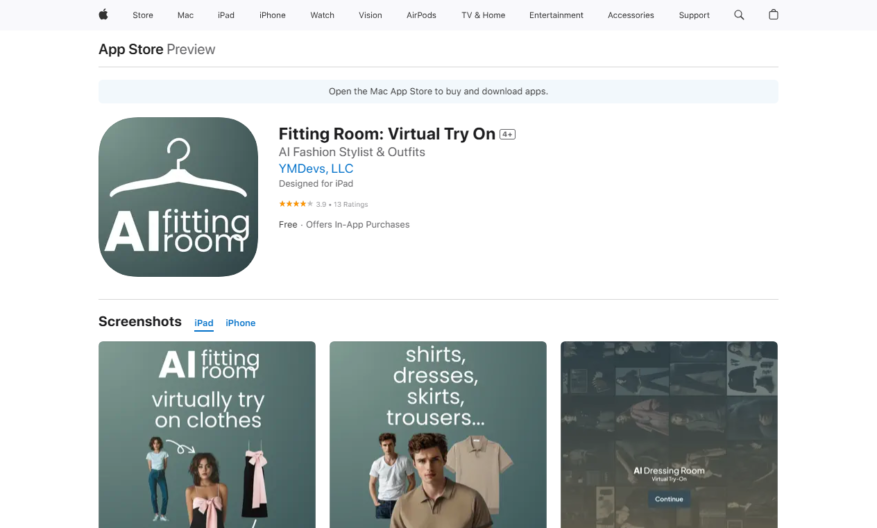
Task: Open the Watch menu item
Action: click(x=322, y=15)
